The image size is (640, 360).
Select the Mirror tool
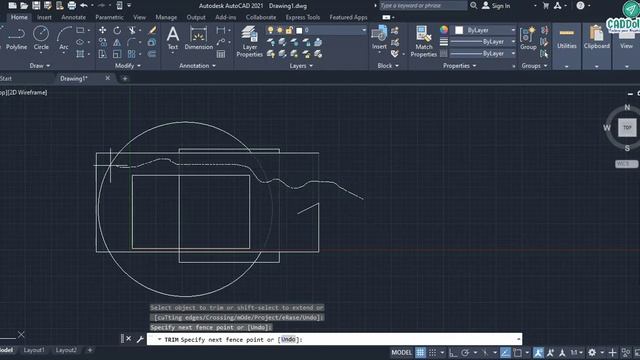coord(117,42)
